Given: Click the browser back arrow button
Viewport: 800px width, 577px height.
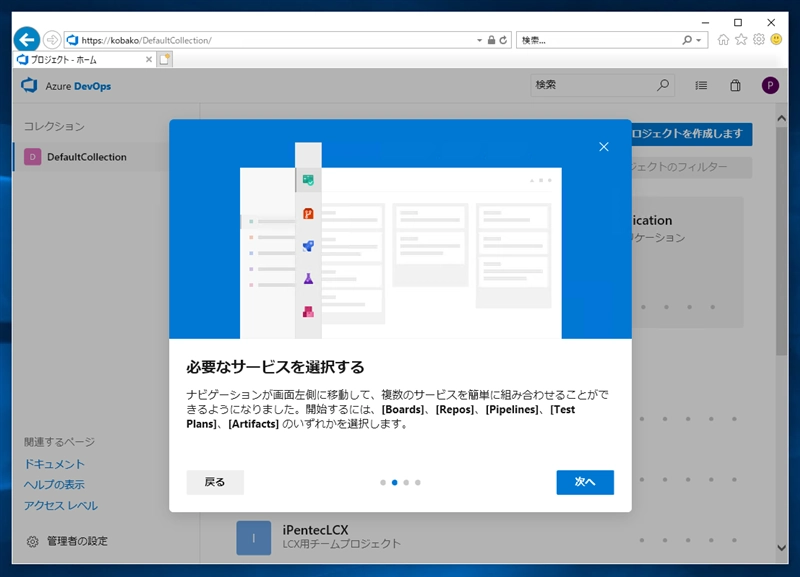Looking at the screenshot, I should (27, 39).
